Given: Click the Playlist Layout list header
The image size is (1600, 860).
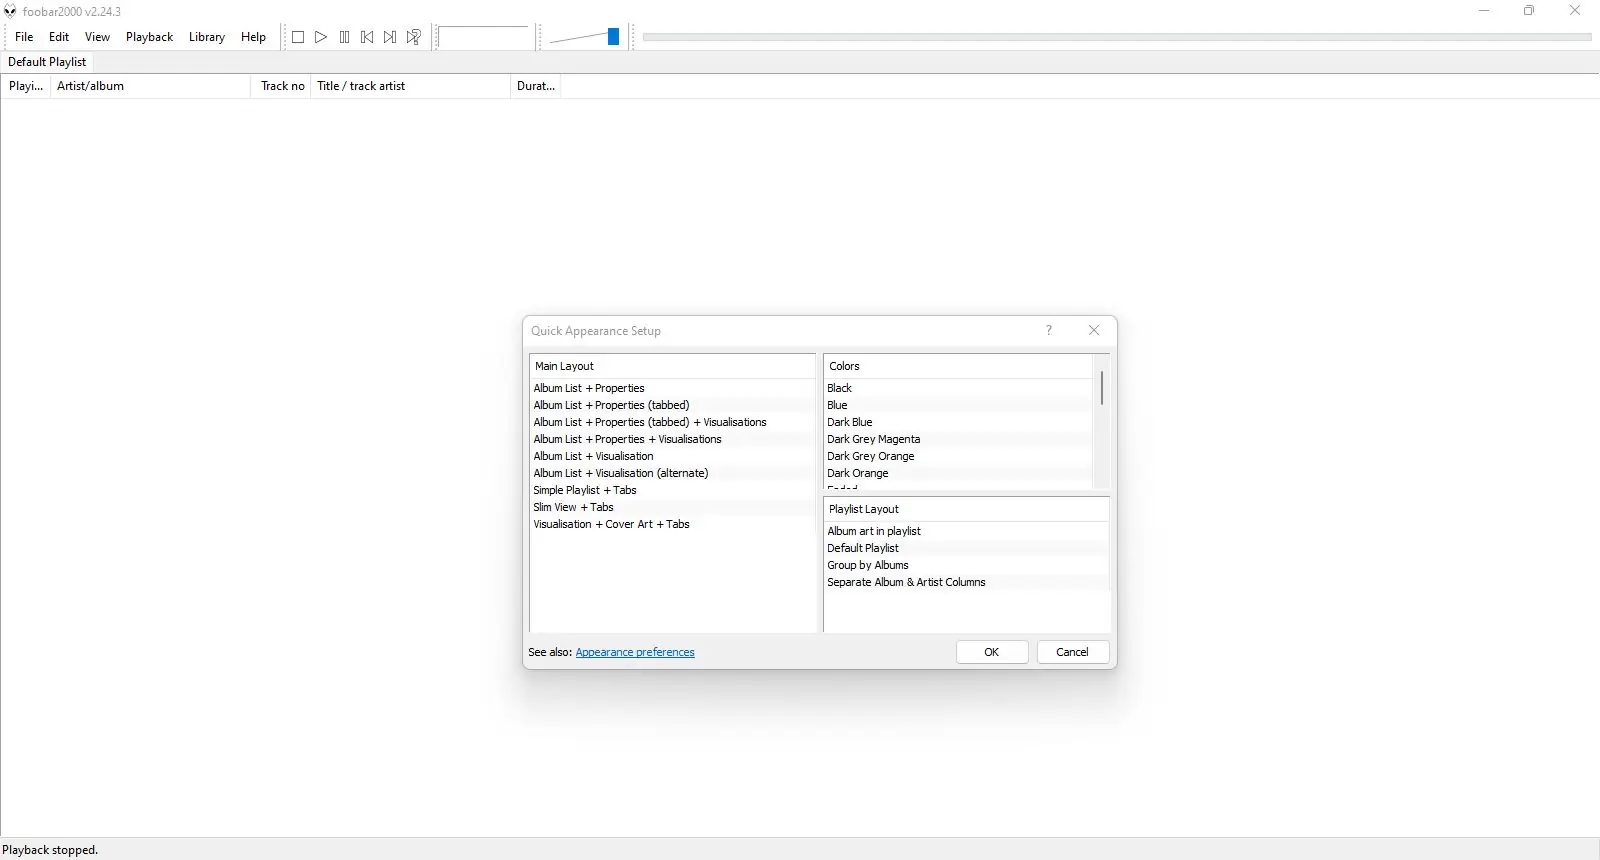Looking at the screenshot, I should pyautogui.click(x=966, y=509).
